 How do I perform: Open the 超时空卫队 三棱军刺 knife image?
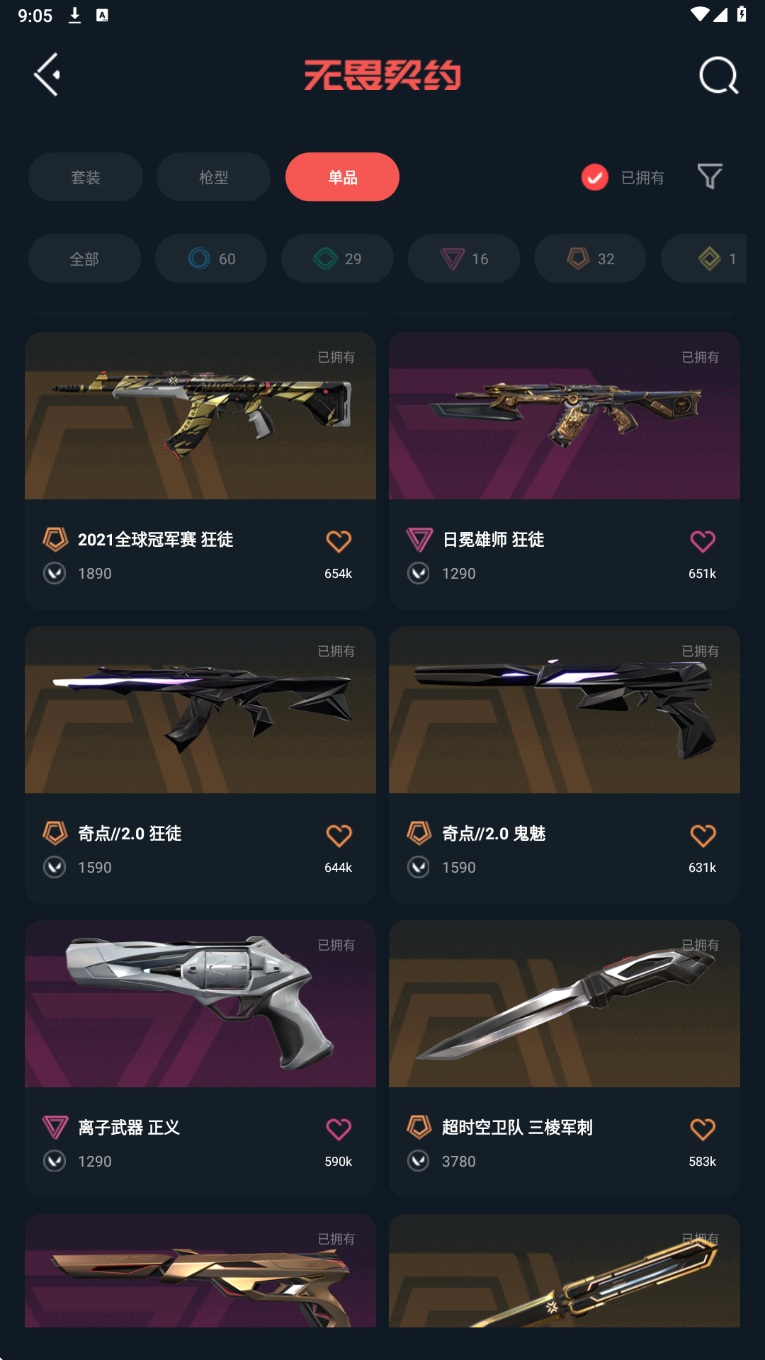click(x=564, y=1004)
